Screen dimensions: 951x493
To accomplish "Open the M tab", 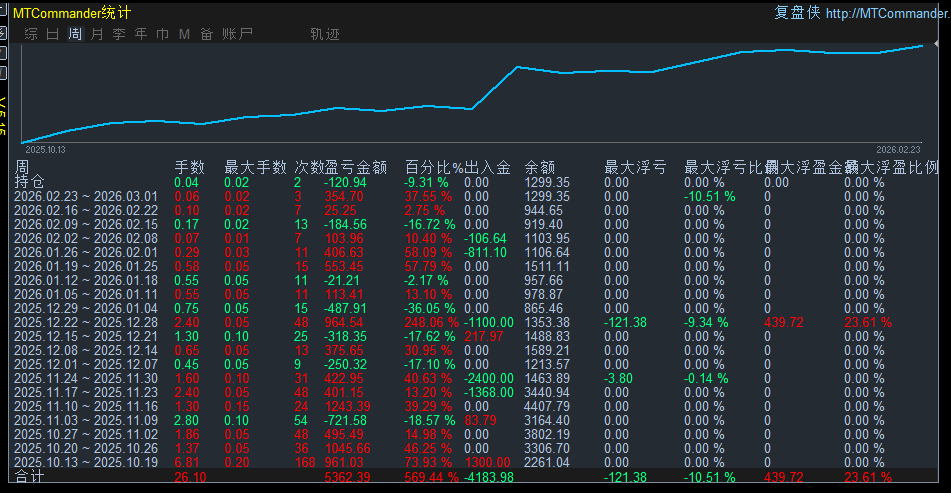I will coord(184,34).
